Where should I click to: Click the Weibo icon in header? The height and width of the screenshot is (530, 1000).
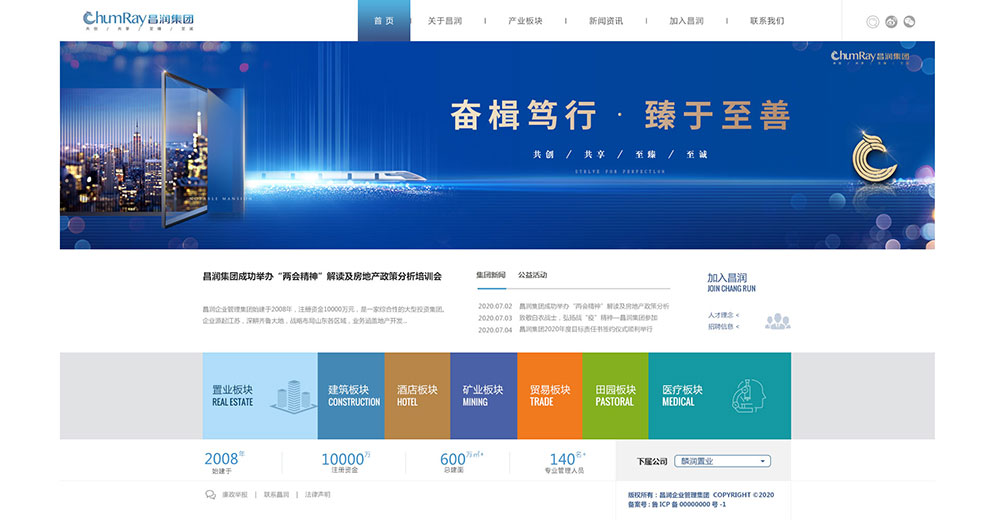(891, 21)
